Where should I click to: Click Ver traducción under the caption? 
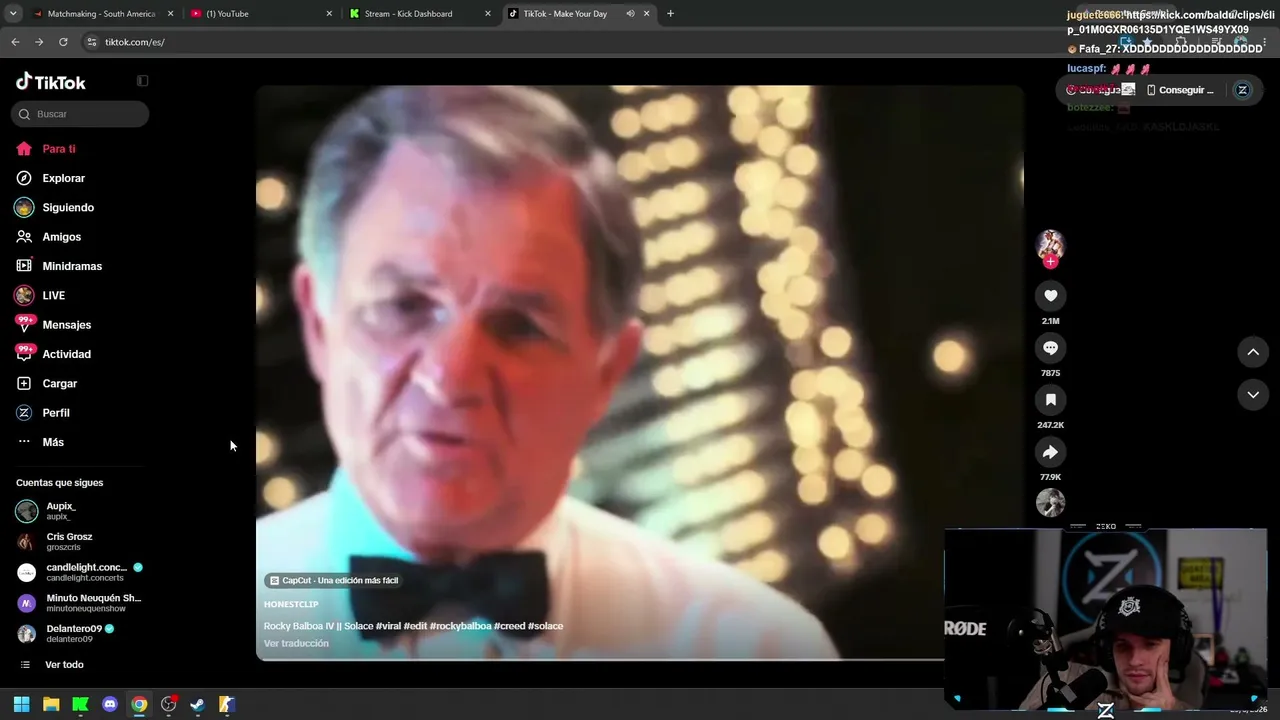[296, 643]
